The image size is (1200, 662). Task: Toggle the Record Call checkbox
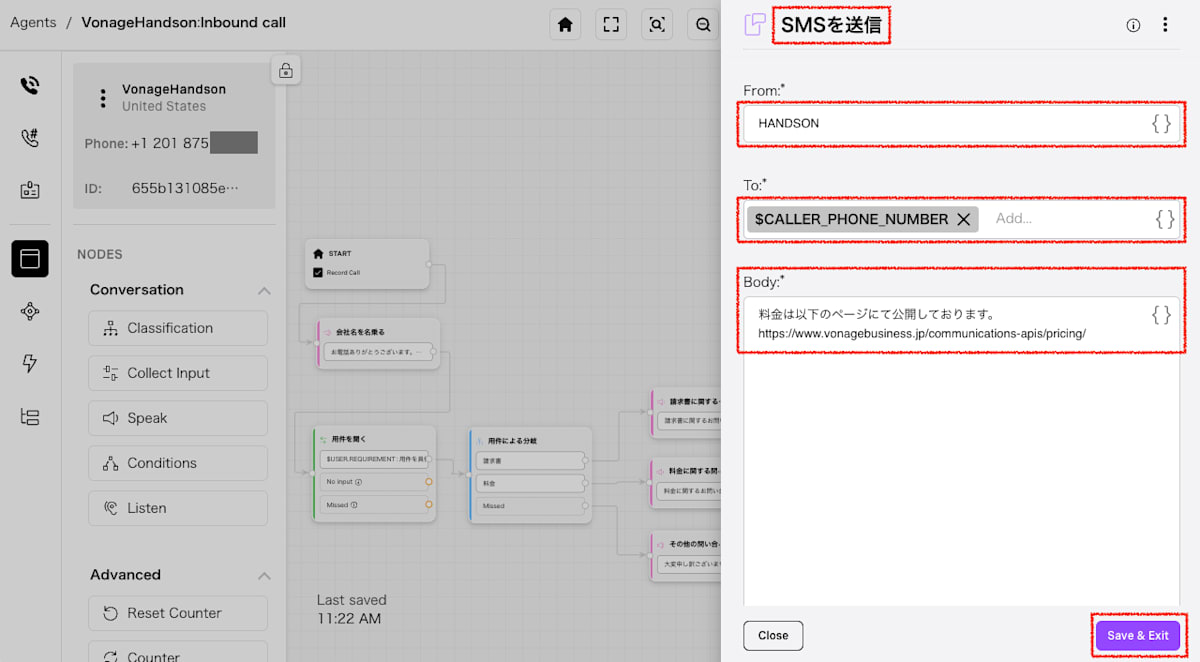coord(318,272)
